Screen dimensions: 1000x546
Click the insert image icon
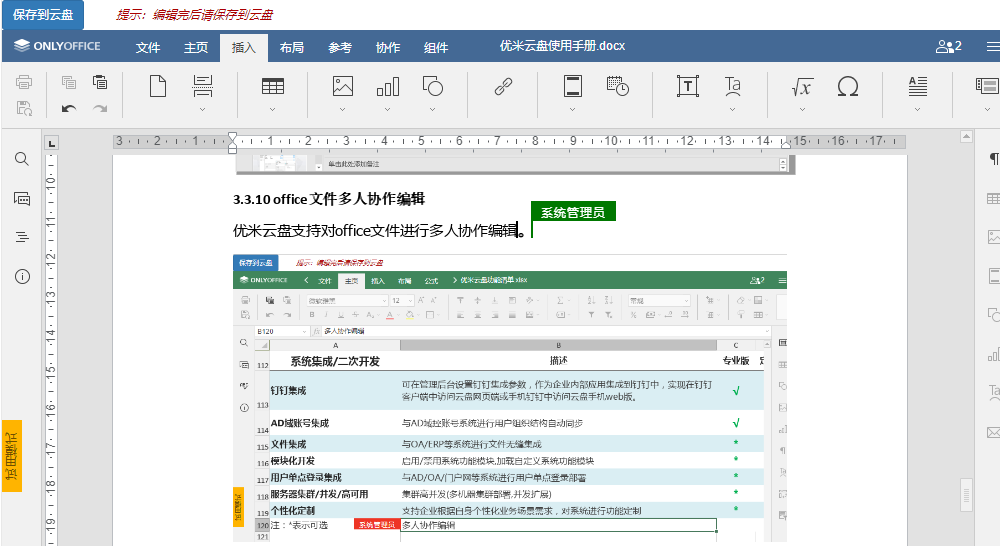coord(343,86)
